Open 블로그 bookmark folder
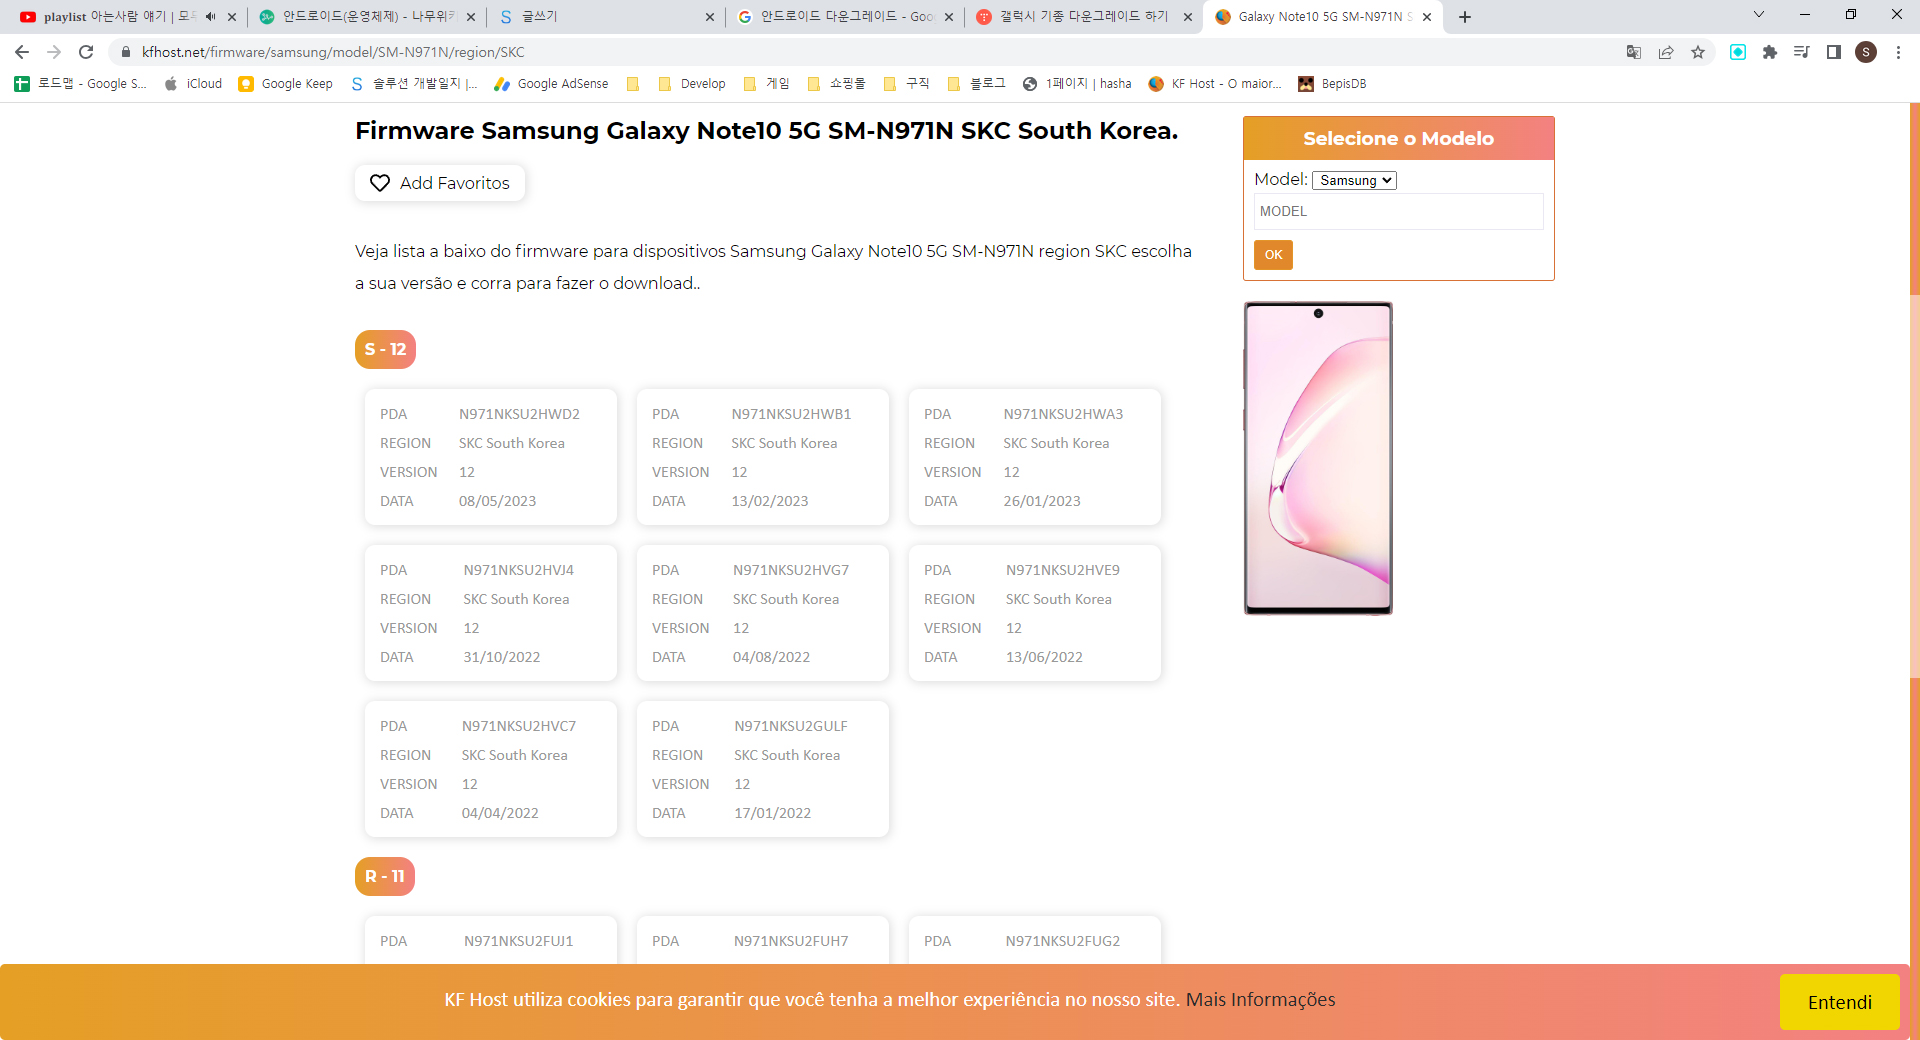 tap(976, 84)
